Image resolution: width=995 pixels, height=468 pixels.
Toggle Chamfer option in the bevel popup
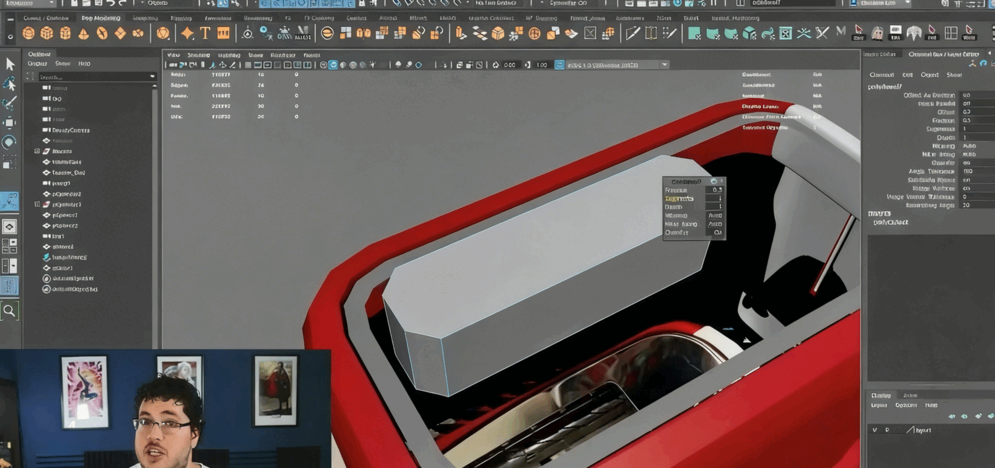716,233
